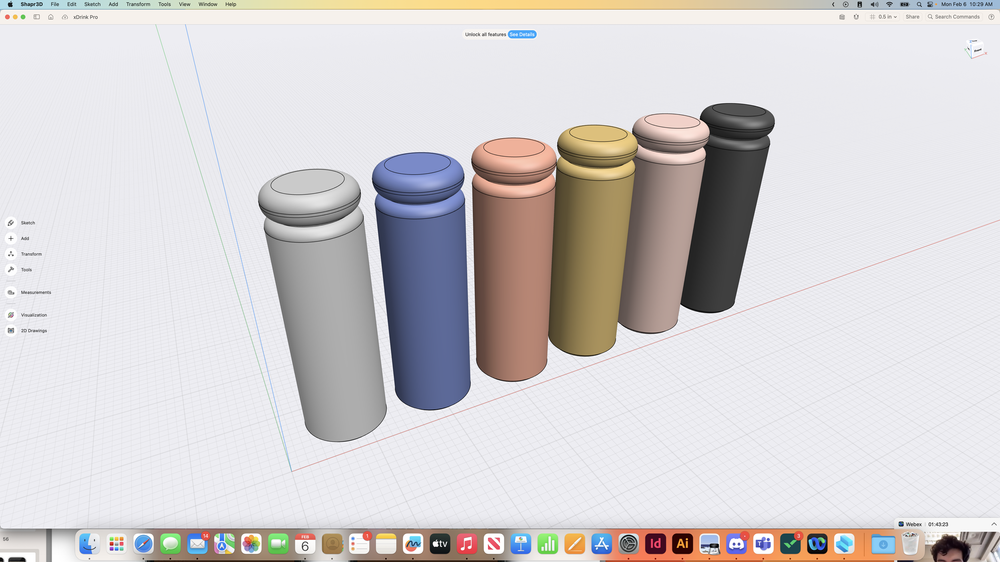Open the items manager layers icon
The image size is (1000, 562).
click(842, 17)
